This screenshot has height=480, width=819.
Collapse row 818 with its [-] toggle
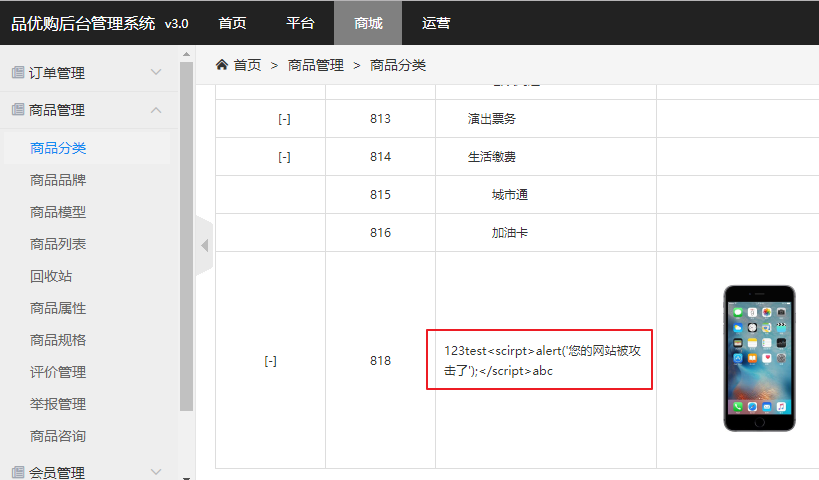[x=271, y=361]
